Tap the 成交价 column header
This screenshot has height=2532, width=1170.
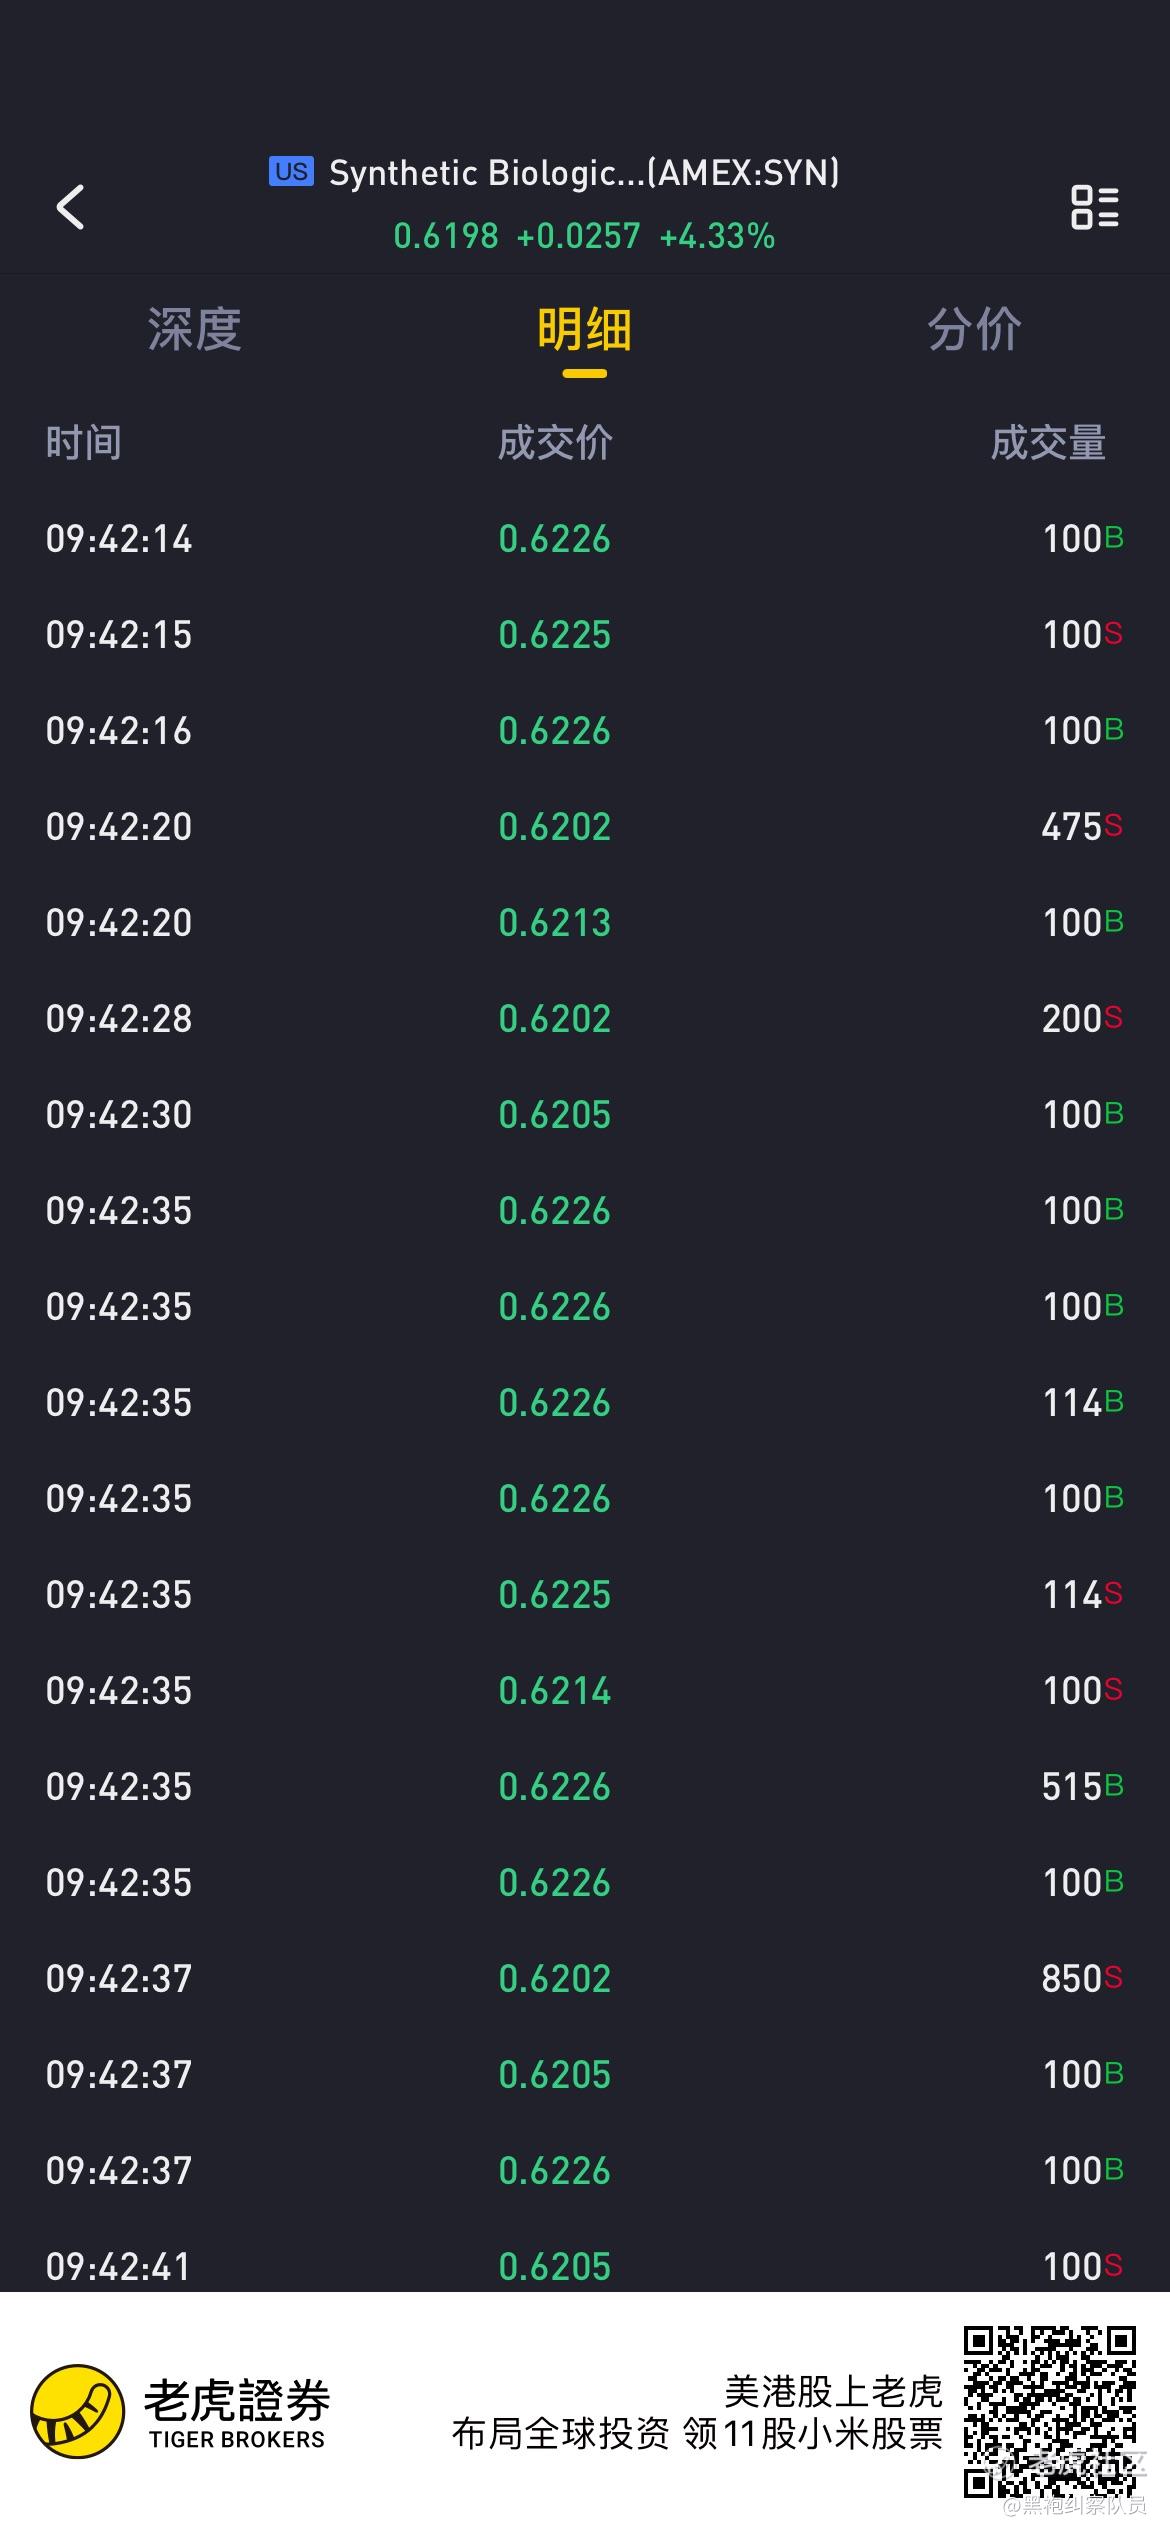[555, 442]
